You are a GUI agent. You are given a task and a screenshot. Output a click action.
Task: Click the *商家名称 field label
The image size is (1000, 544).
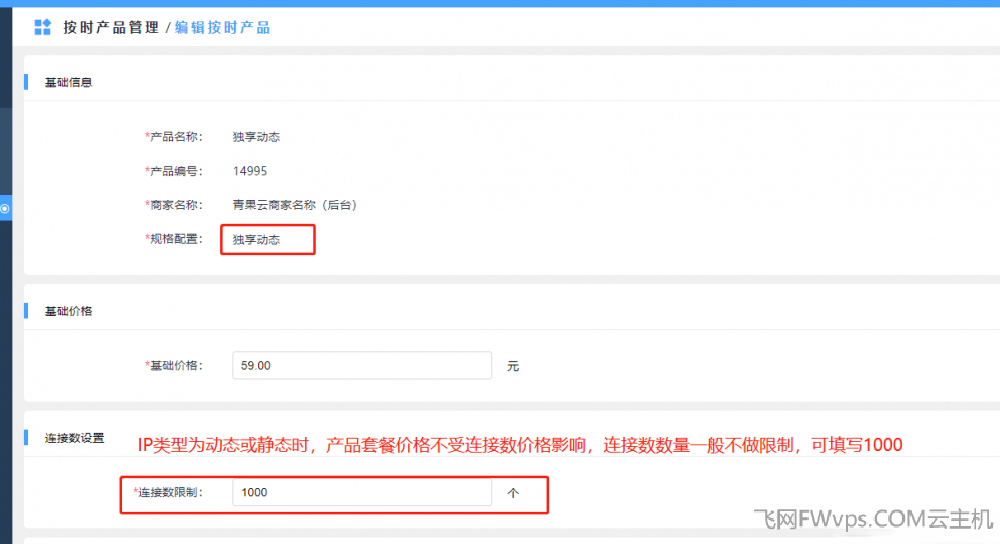point(173,205)
